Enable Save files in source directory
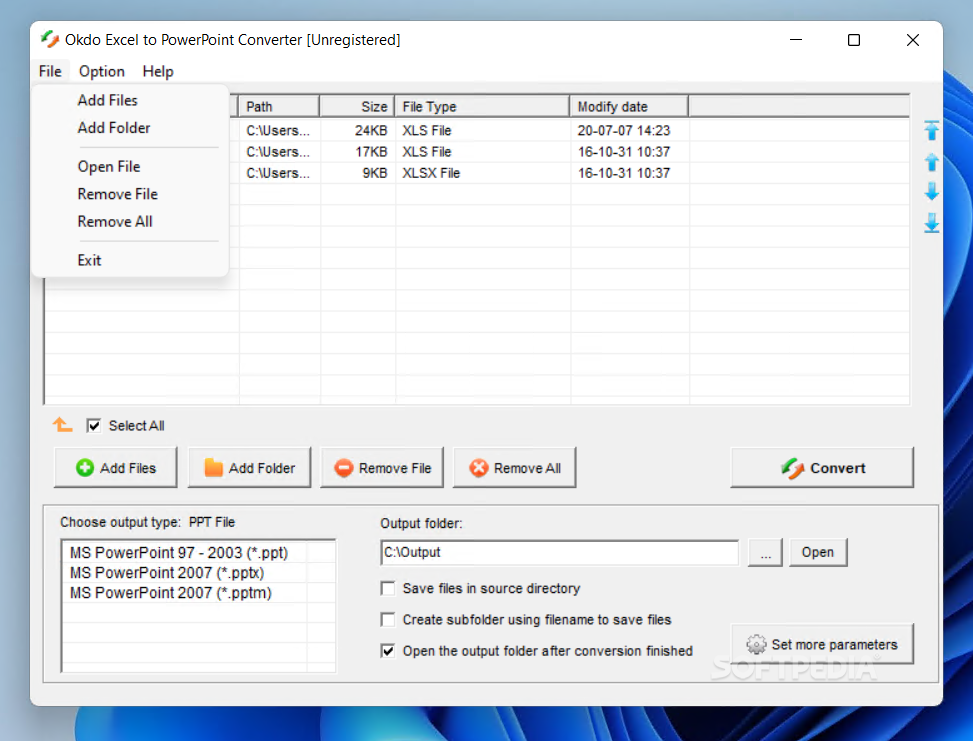Viewport: 973px width, 741px height. pos(388,588)
